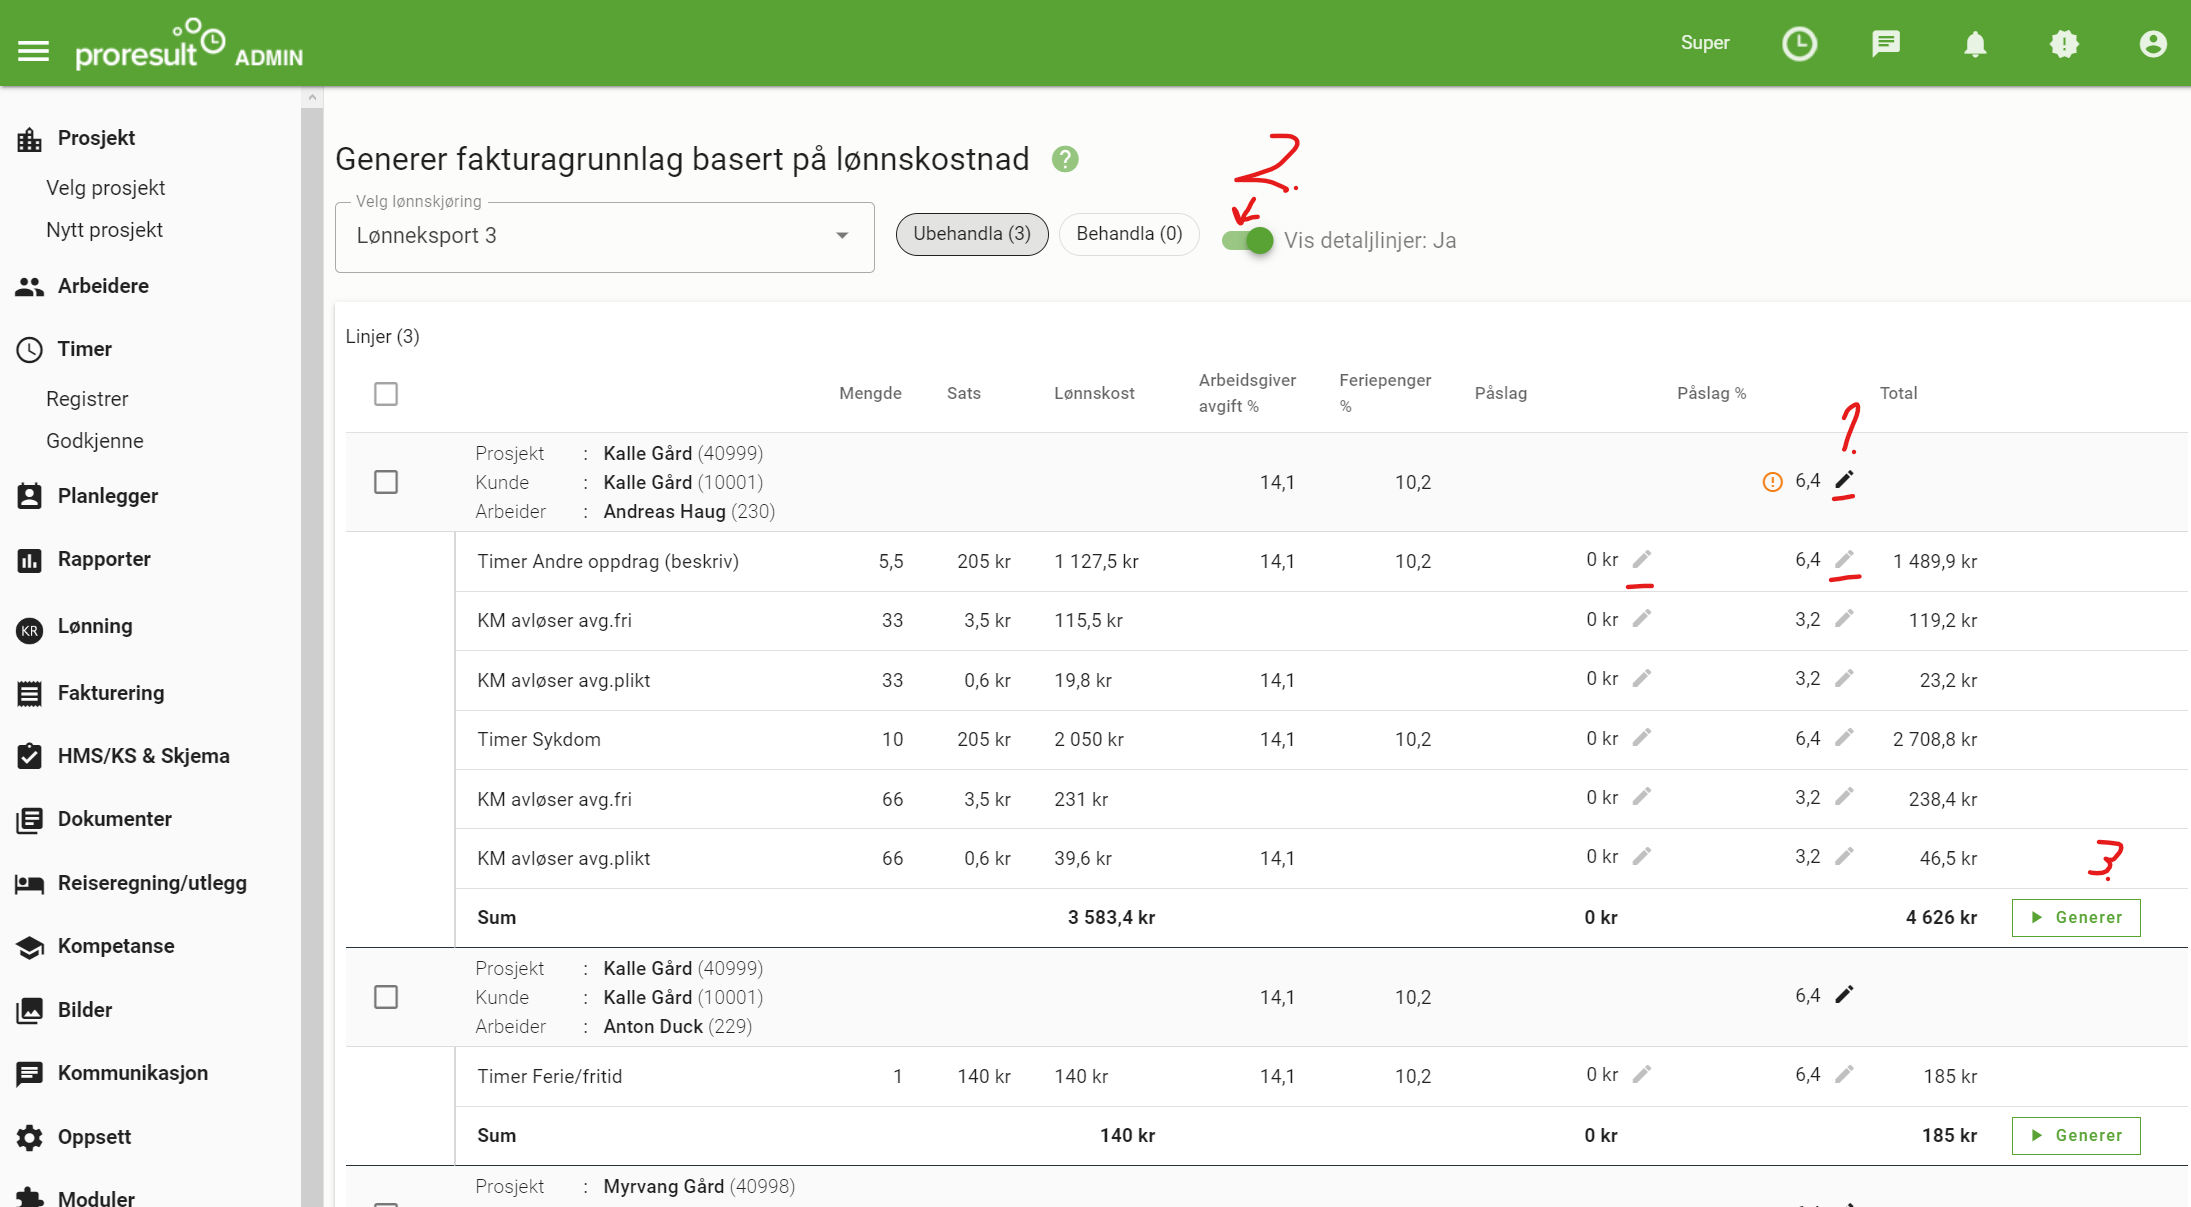Edit Påslag kr on Timer Sykdom row
Screen dimensions: 2191x1207
coord(1642,738)
